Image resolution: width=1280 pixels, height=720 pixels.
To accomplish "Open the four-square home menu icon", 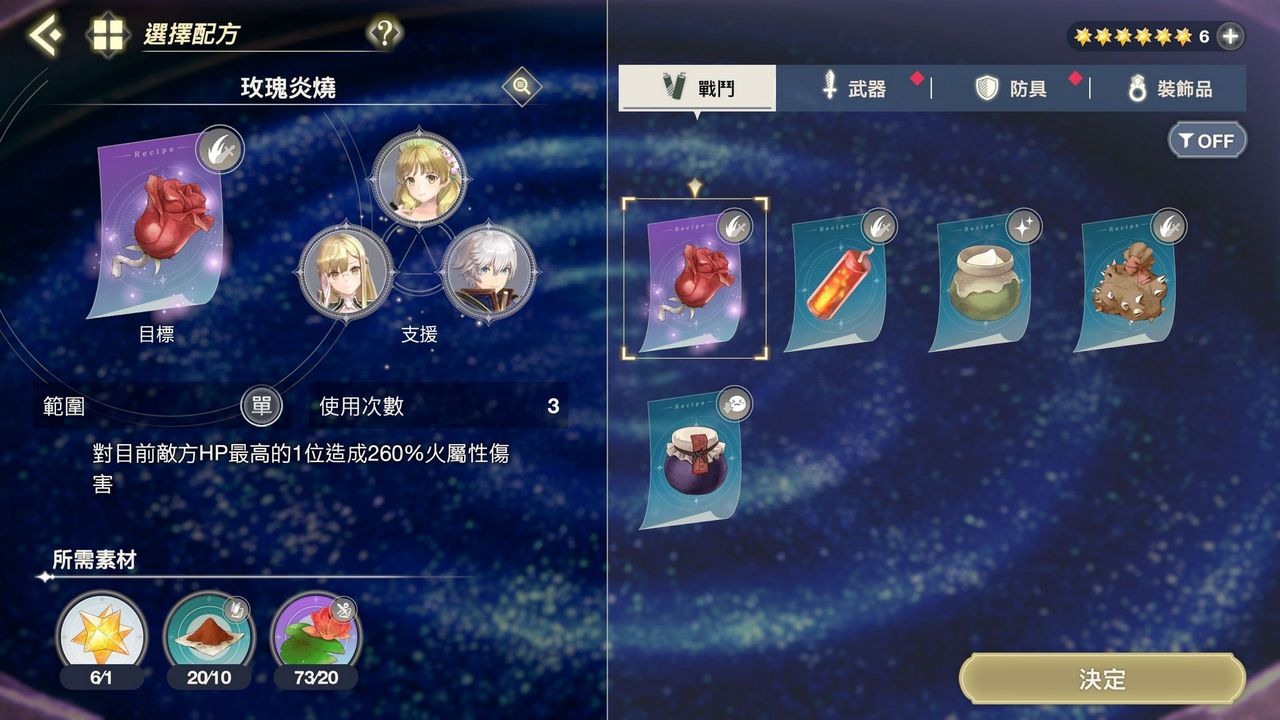I will click(107, 36).
